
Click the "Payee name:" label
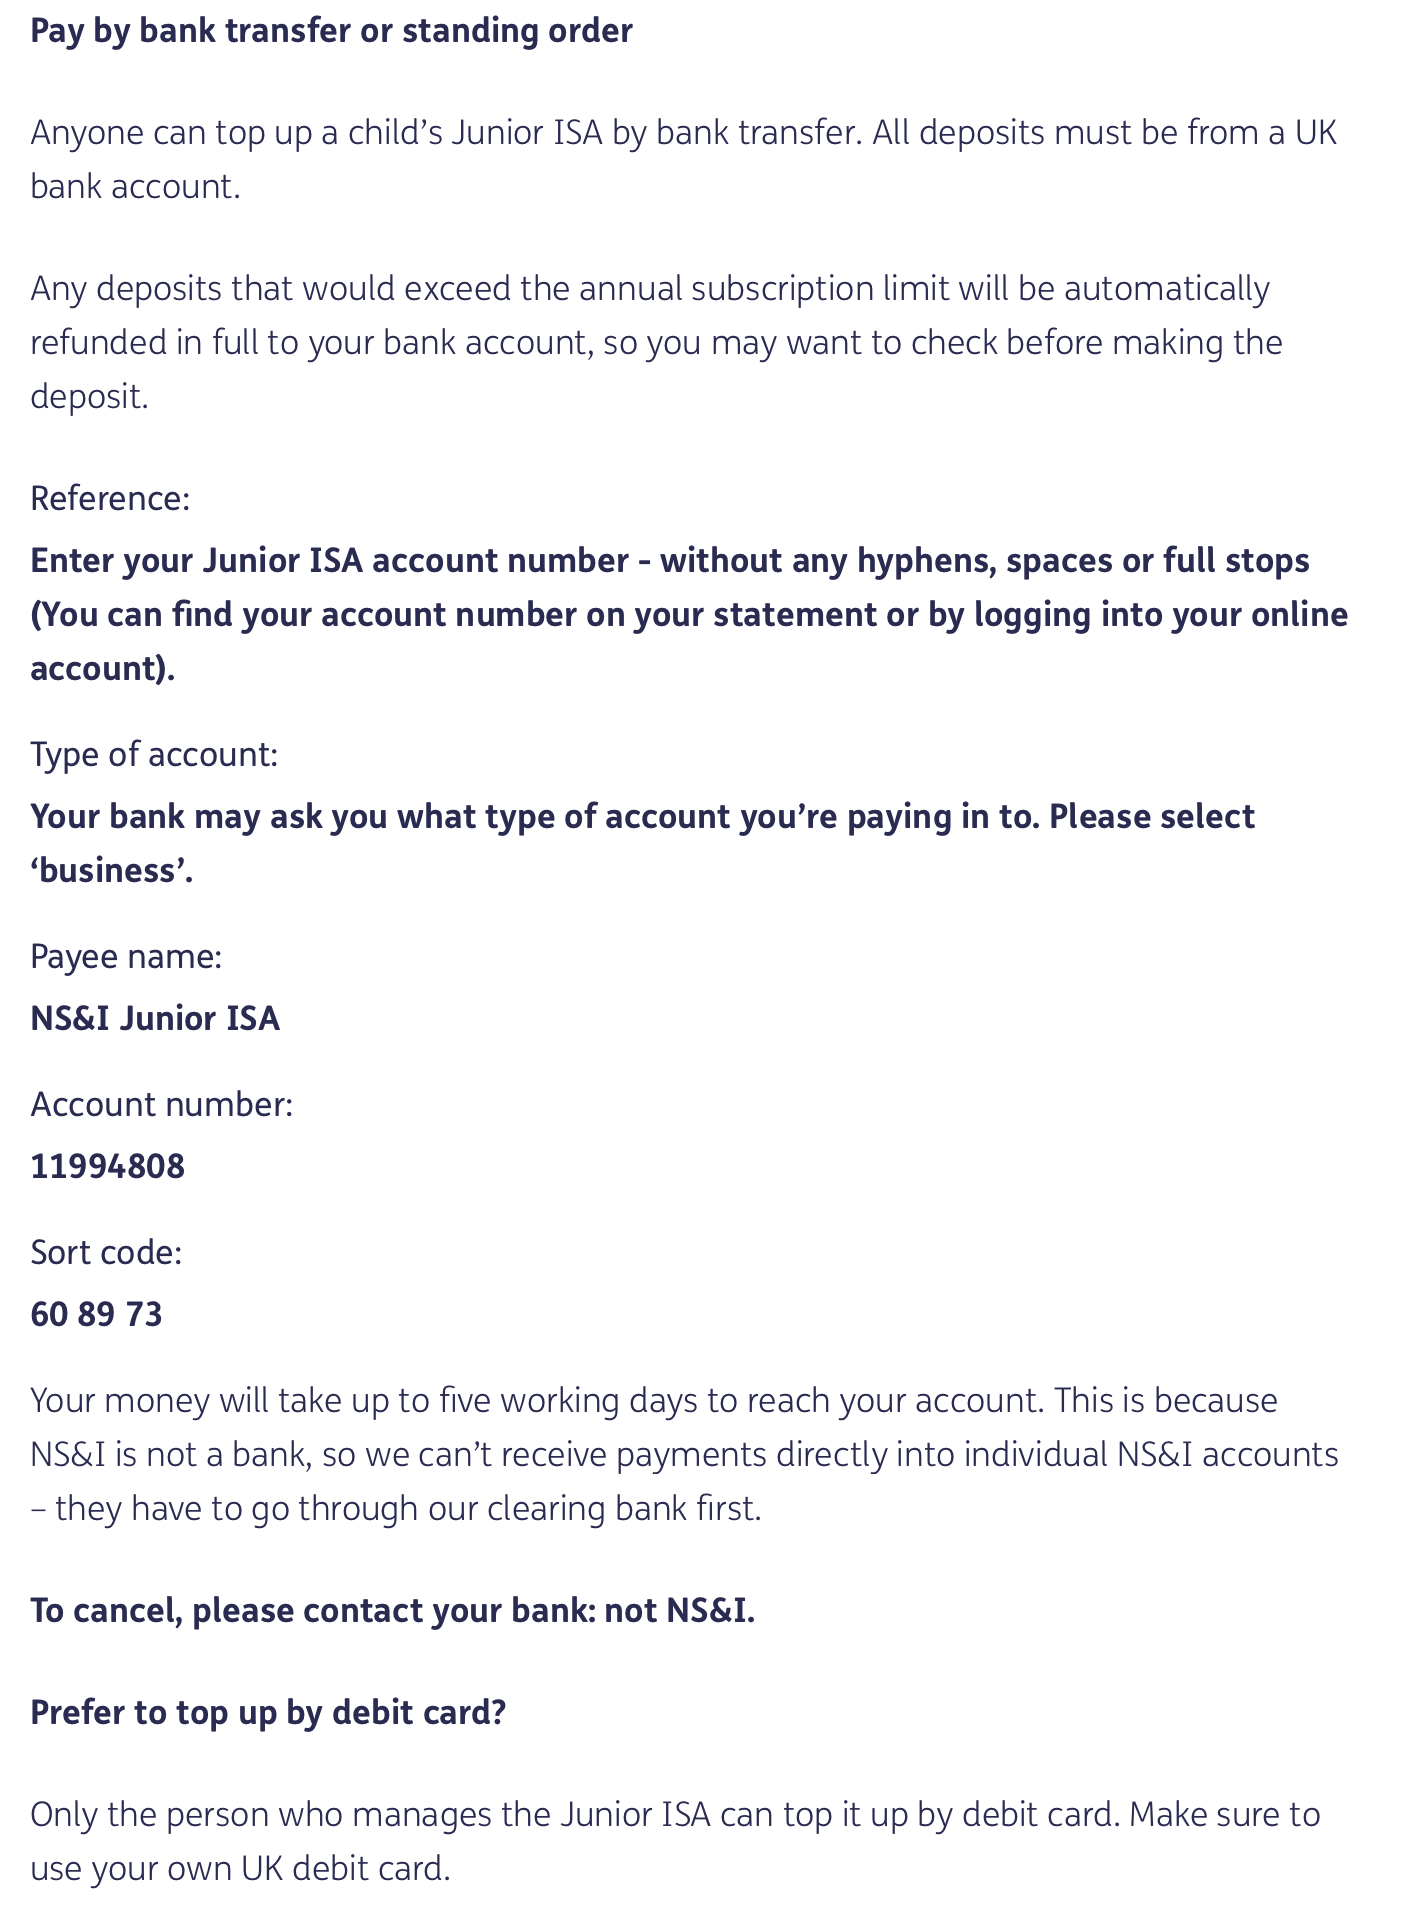point(126,956)
